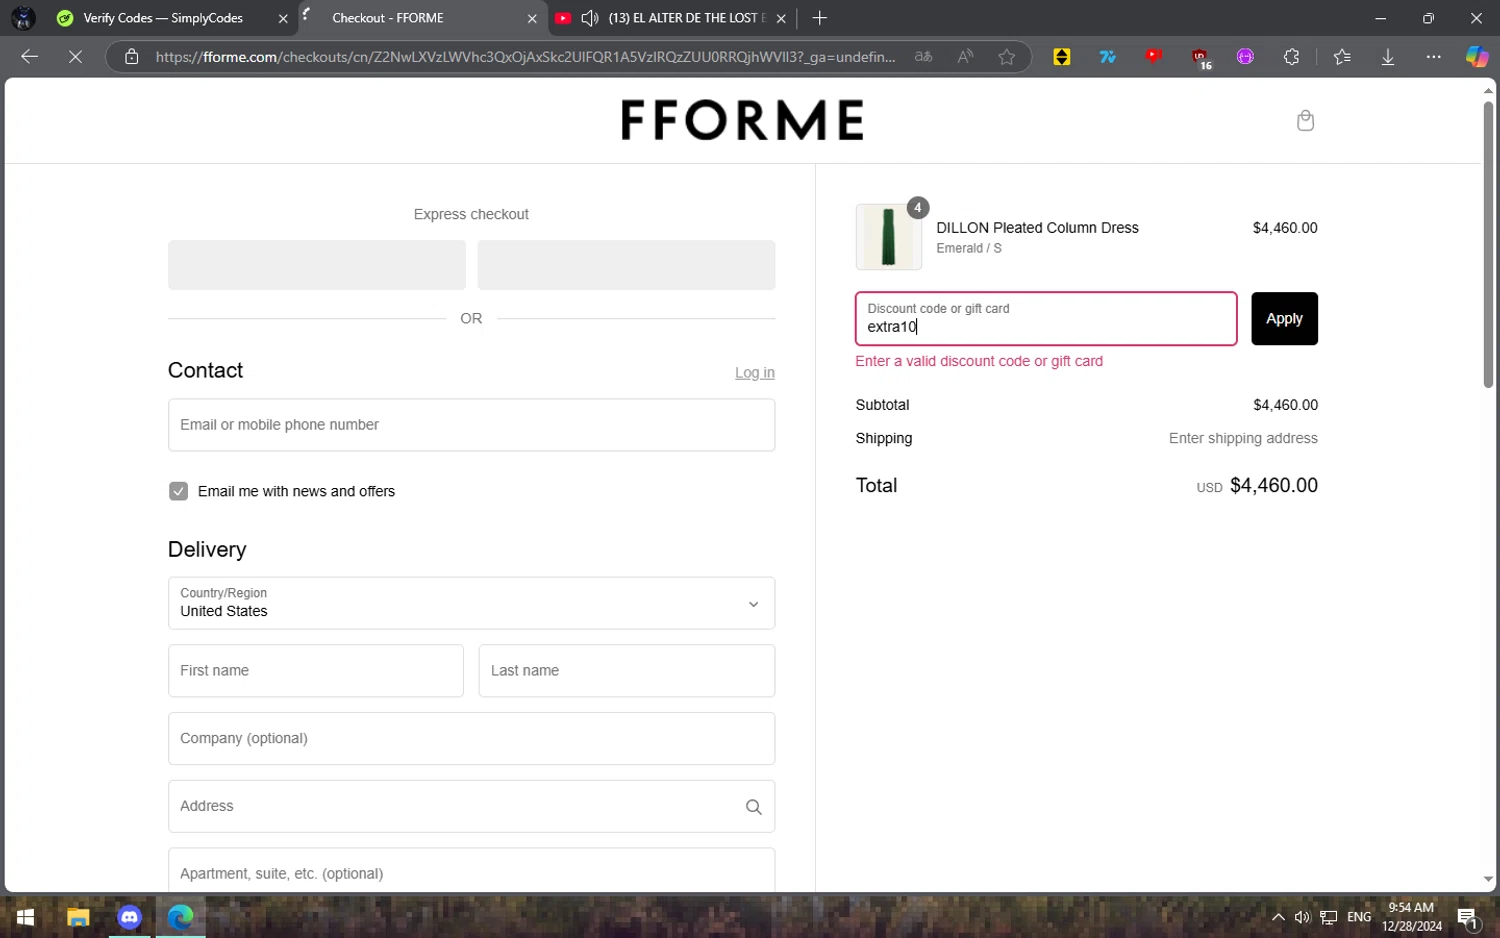The width and height of the screenshot is (1500, 938).
Task: Focus the First name field
Action: [x=316, y=671]
